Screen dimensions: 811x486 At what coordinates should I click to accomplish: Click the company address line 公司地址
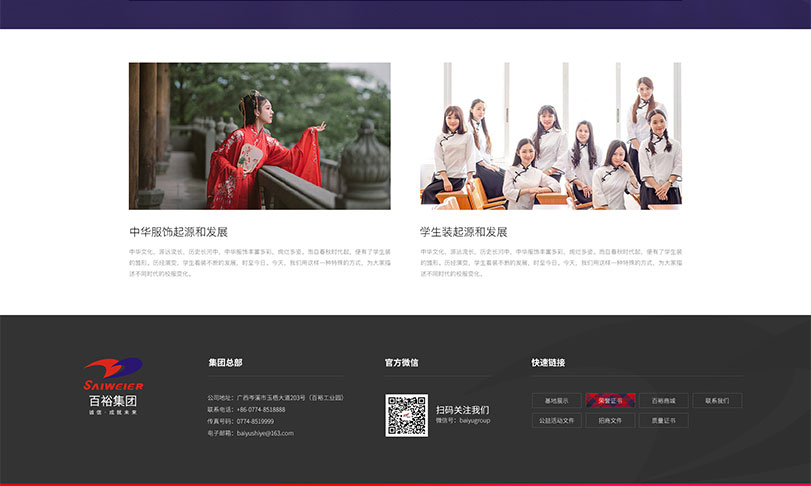click(x=276, y=398)
